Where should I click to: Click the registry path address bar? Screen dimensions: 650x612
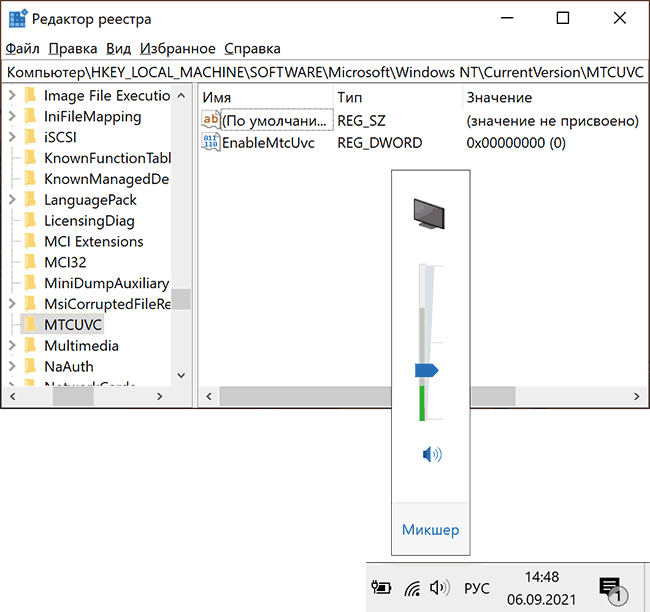[x=325, y=72]
